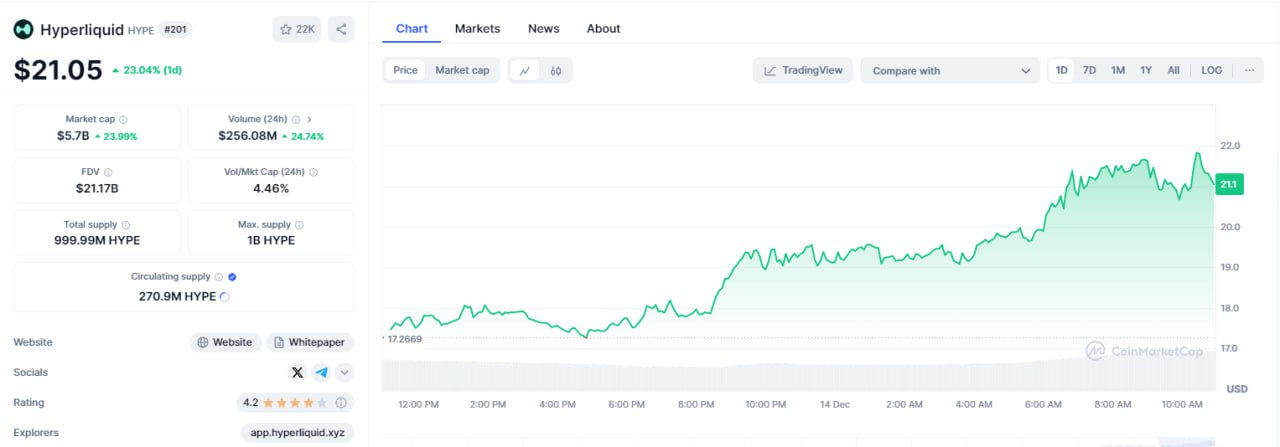The width and height of the screenshot is (1280, 447).
Task: Click the verified badge by Circulating supply
Action: (x=232, y=277)
